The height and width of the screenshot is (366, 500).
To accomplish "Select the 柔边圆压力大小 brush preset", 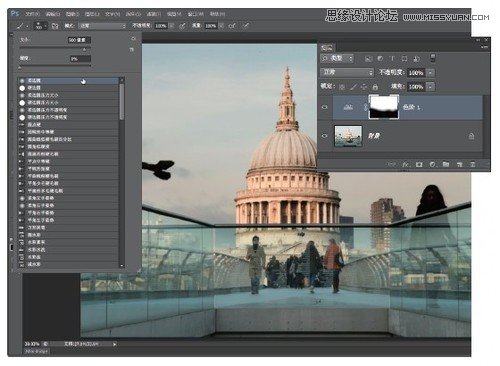I will (68, 95).
